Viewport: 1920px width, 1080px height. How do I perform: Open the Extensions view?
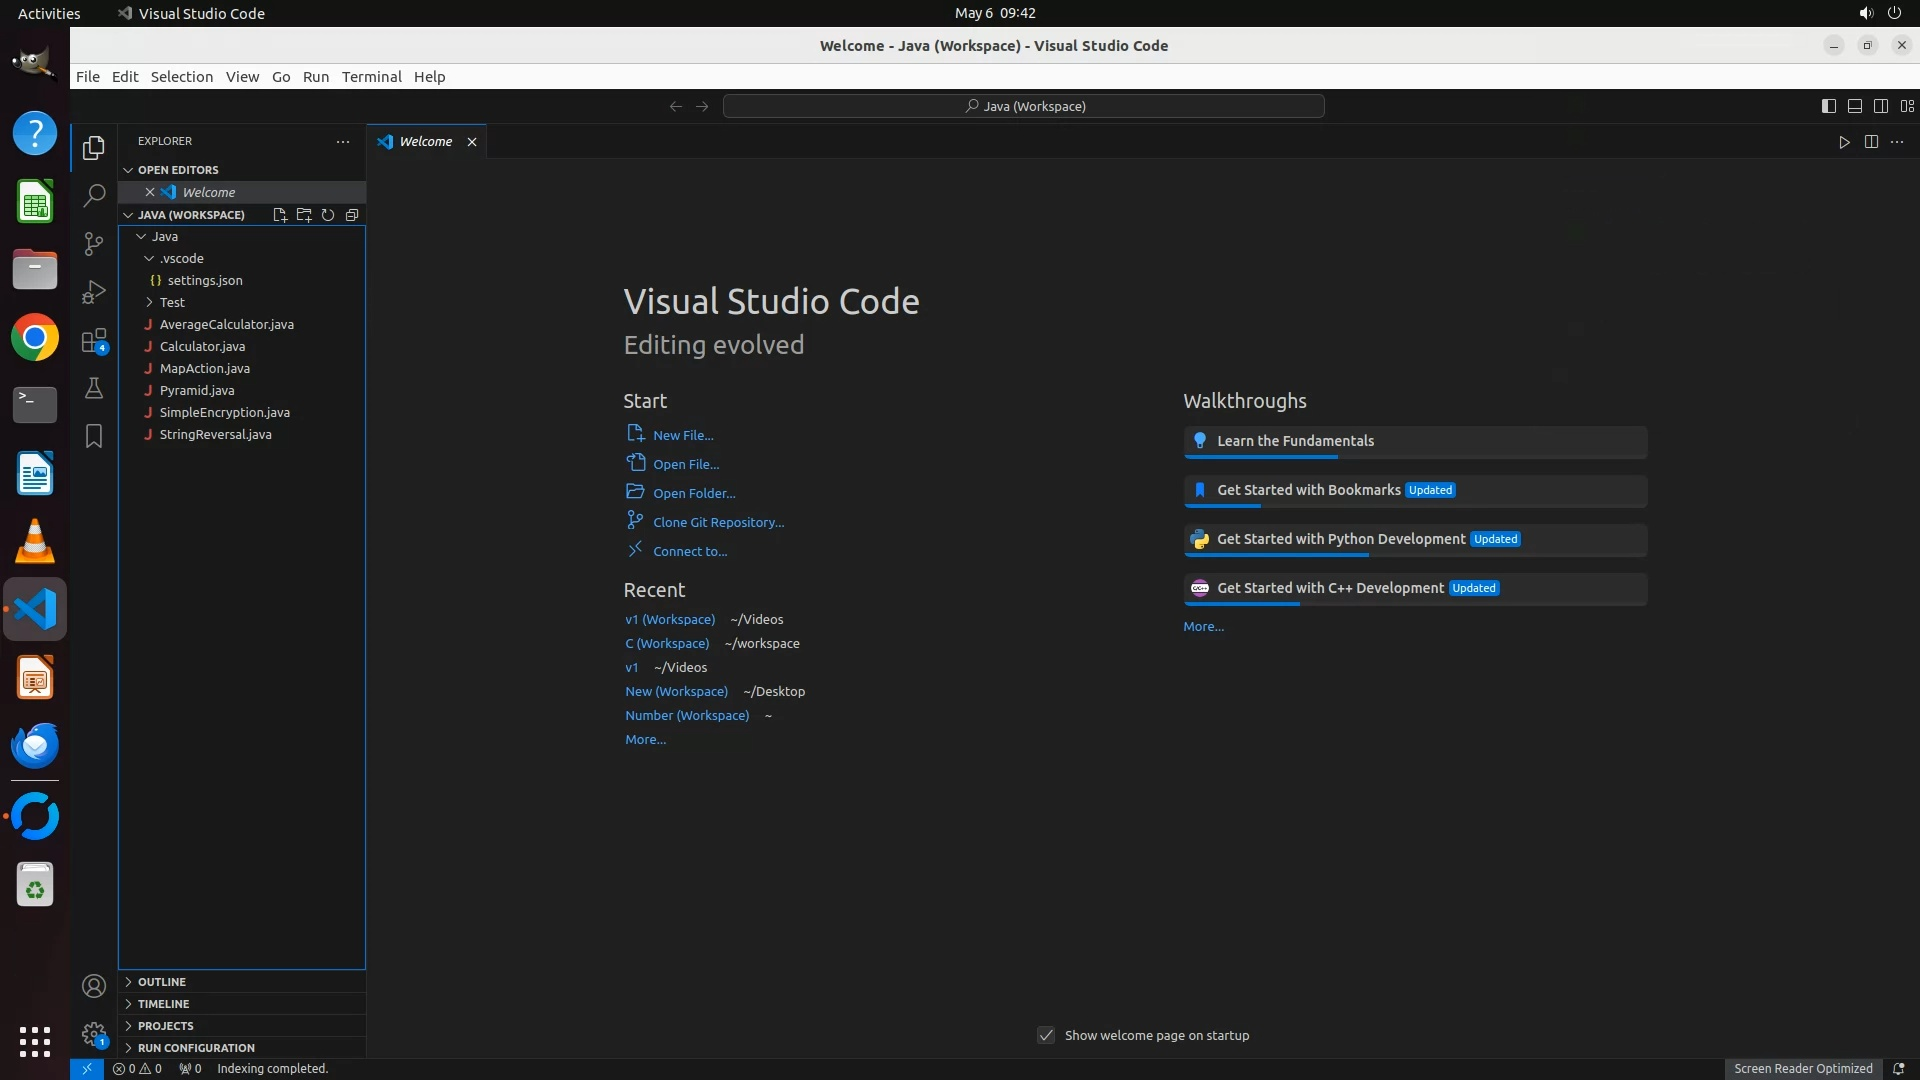pos(94,341)
